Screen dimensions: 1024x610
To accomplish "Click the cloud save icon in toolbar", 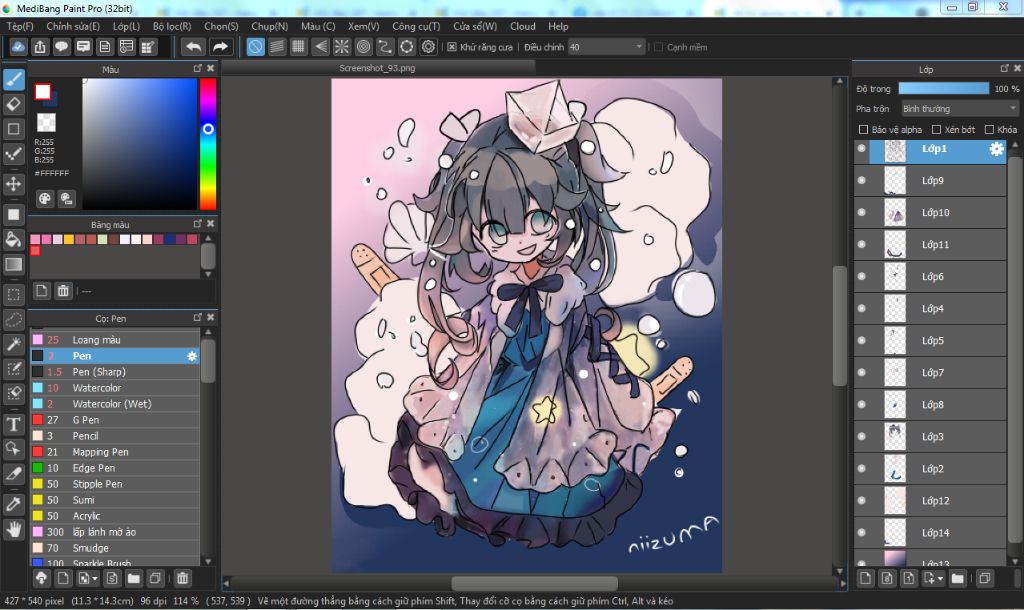I will point(18,47).
